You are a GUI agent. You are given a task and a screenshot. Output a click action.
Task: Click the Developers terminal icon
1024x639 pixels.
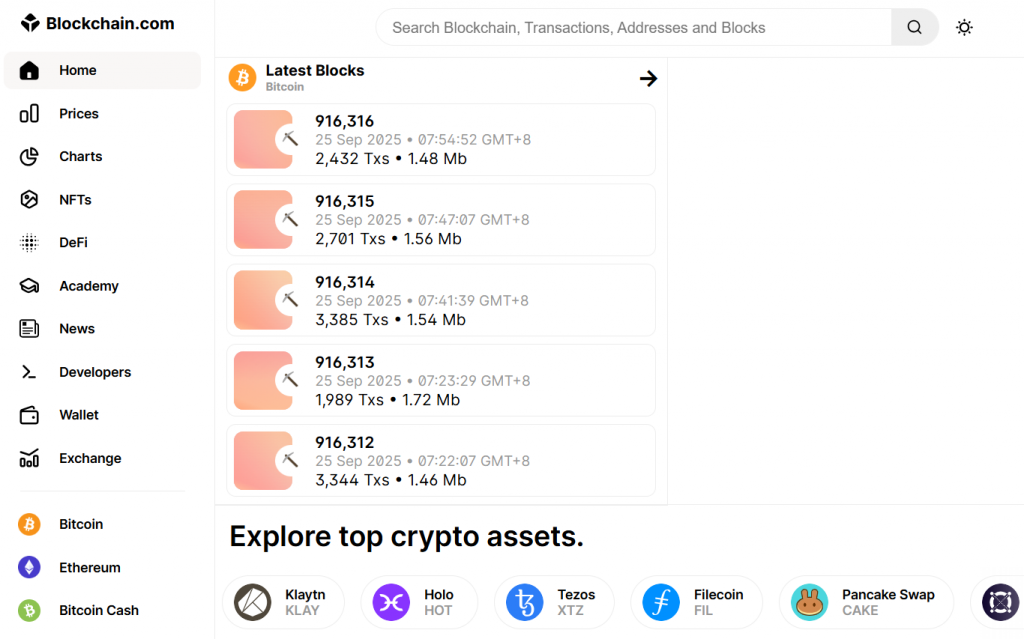pos(29,372)
